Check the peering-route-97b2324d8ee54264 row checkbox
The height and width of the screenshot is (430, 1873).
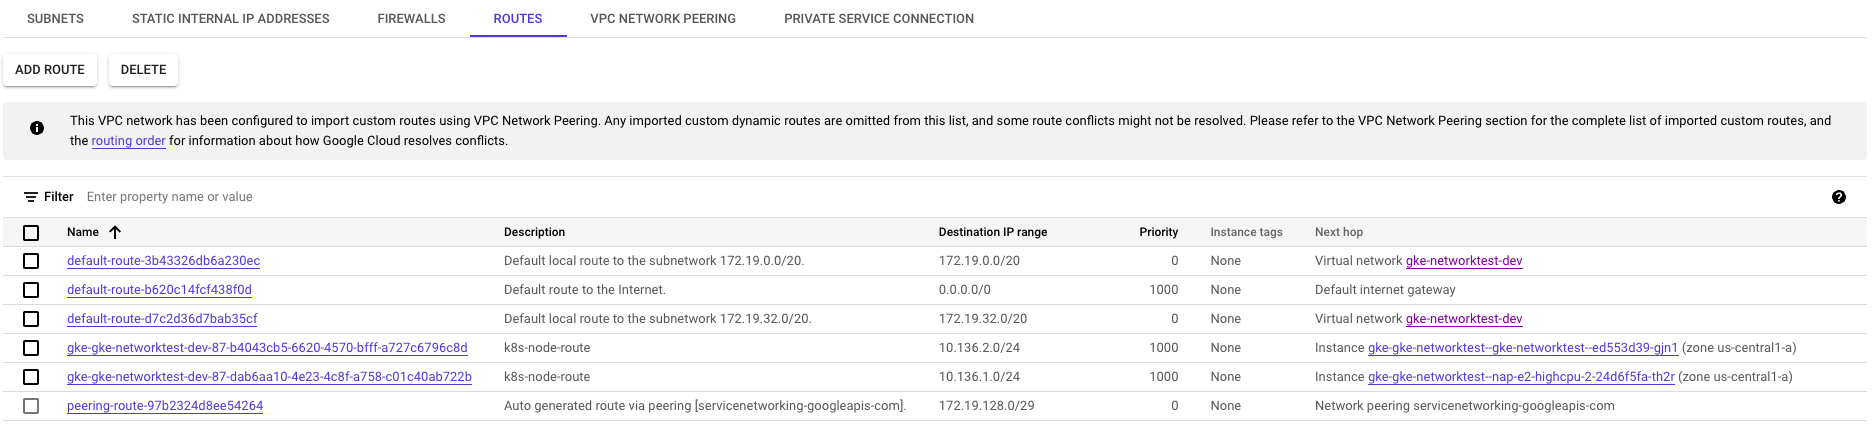pyautogui.click(x=31, y=406)
